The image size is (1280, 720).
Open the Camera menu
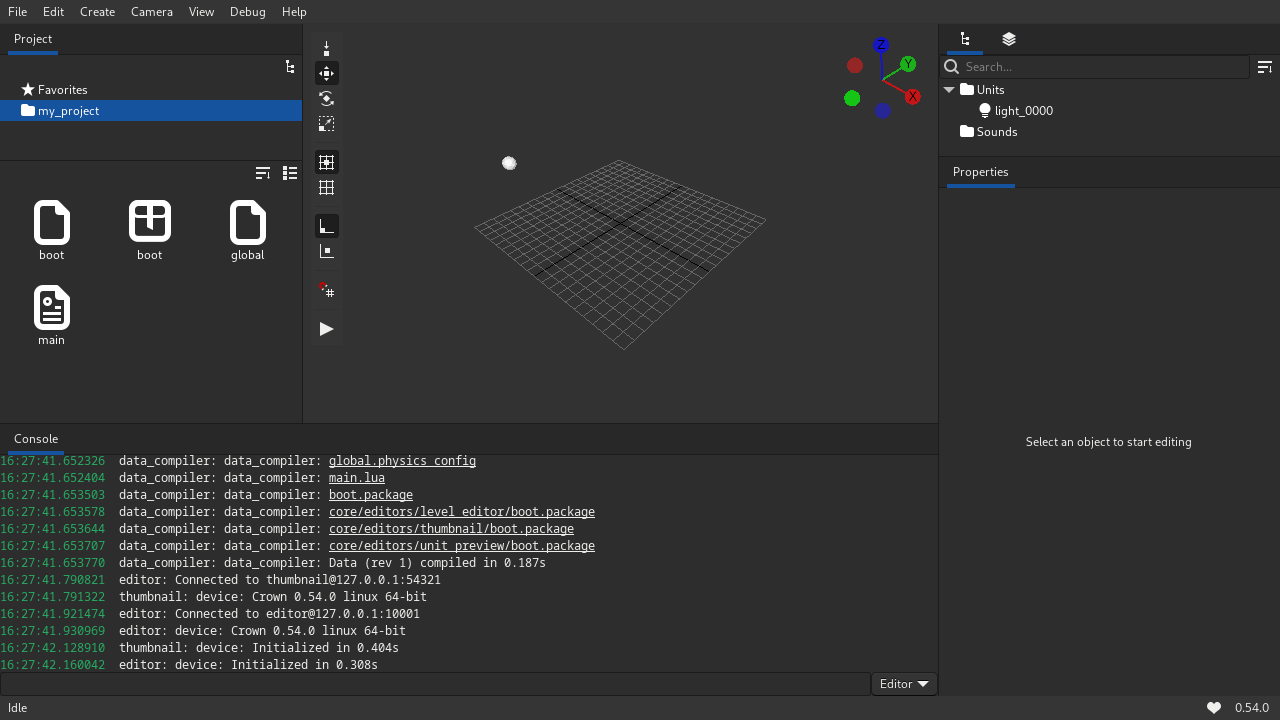pos(151,11)
